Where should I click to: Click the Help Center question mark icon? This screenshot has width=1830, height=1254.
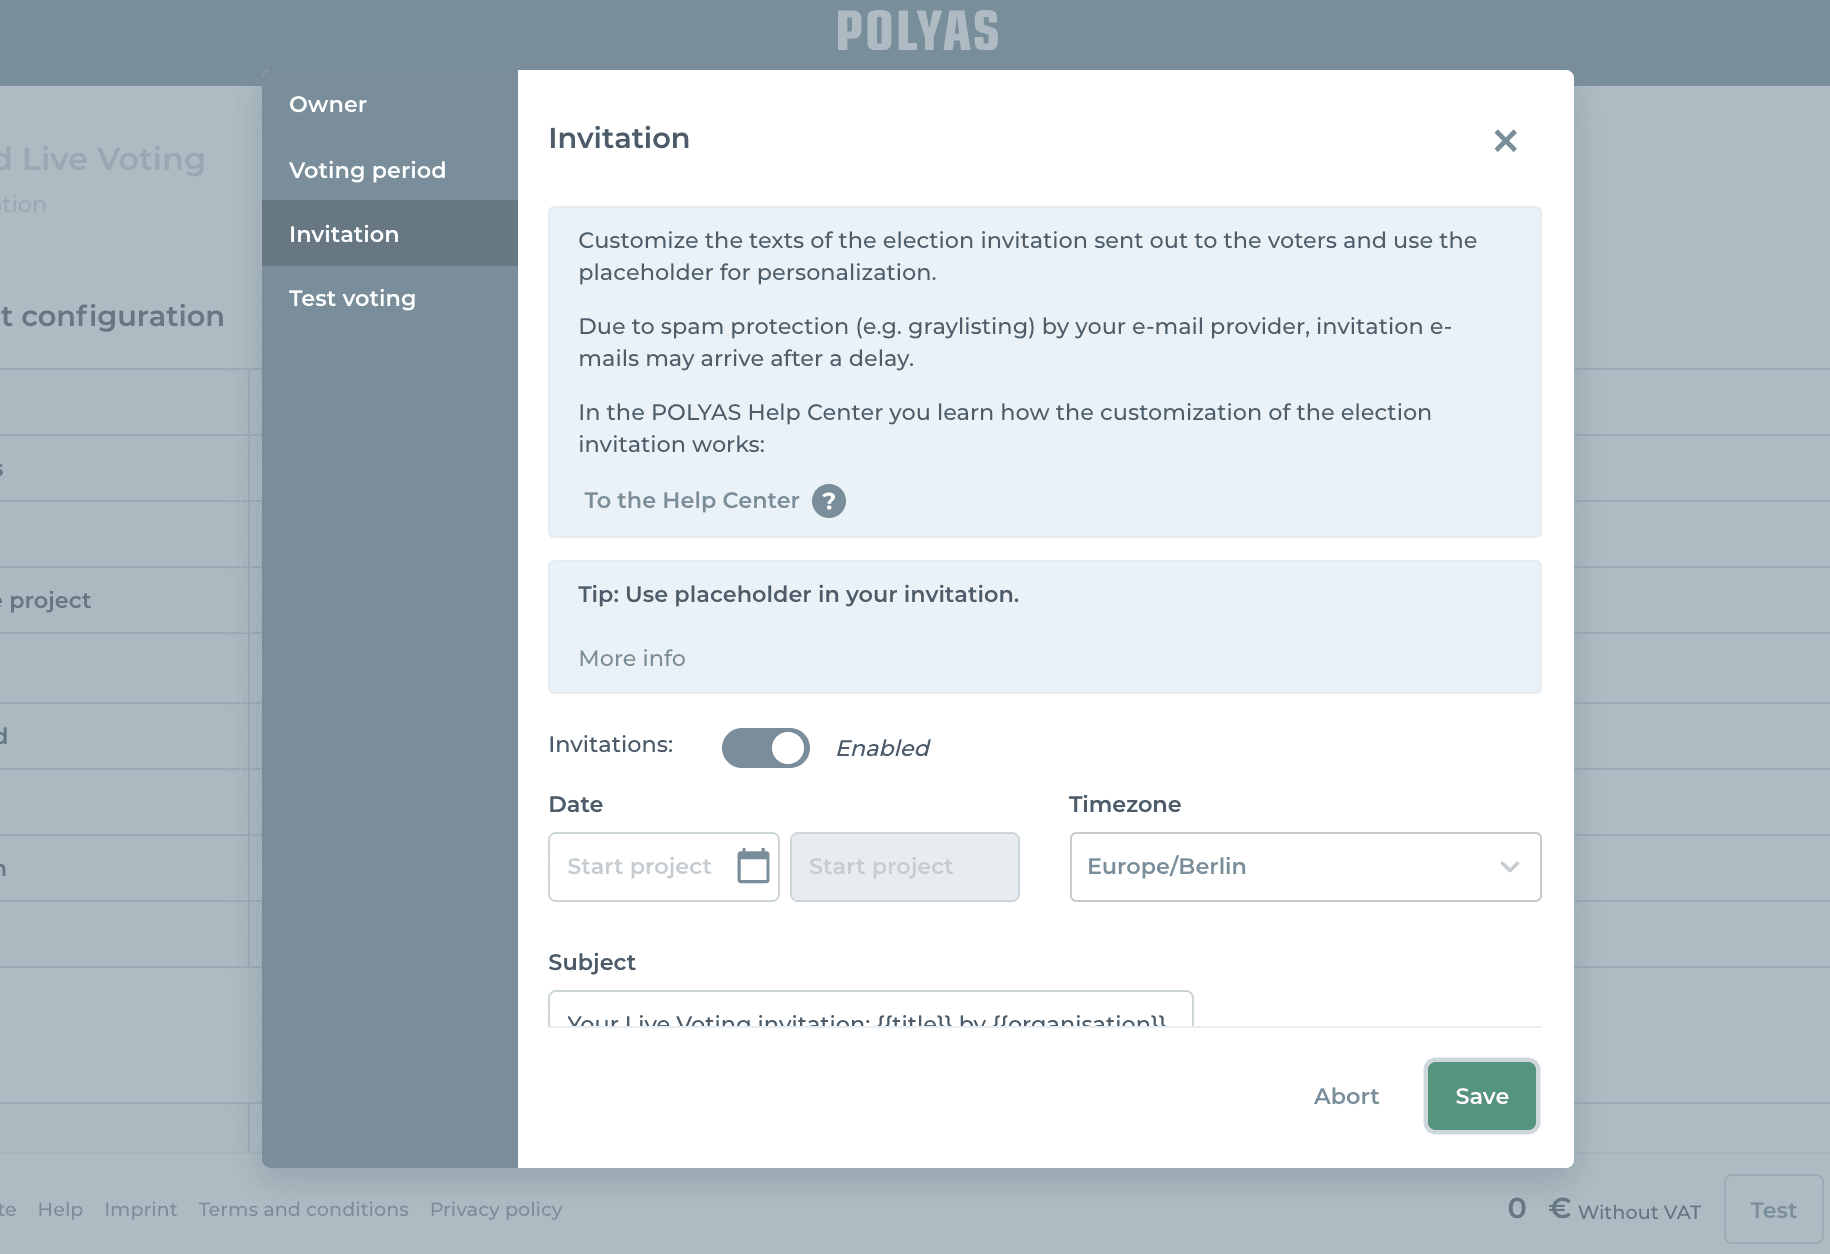pyautogui.click(x=828, y=501)
